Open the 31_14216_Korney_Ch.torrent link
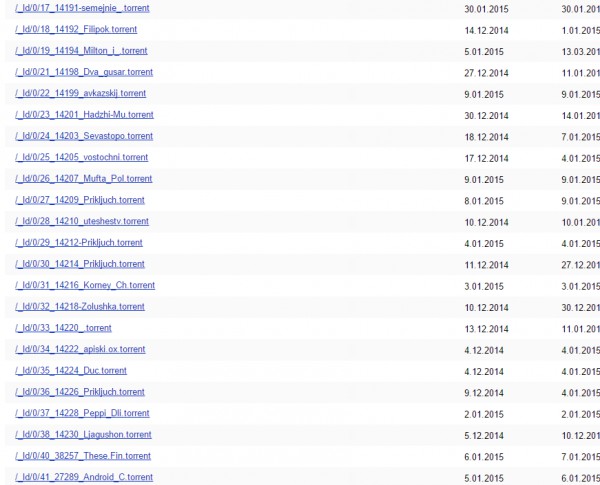This screenshot has height=485, width=600. (85, 285)
